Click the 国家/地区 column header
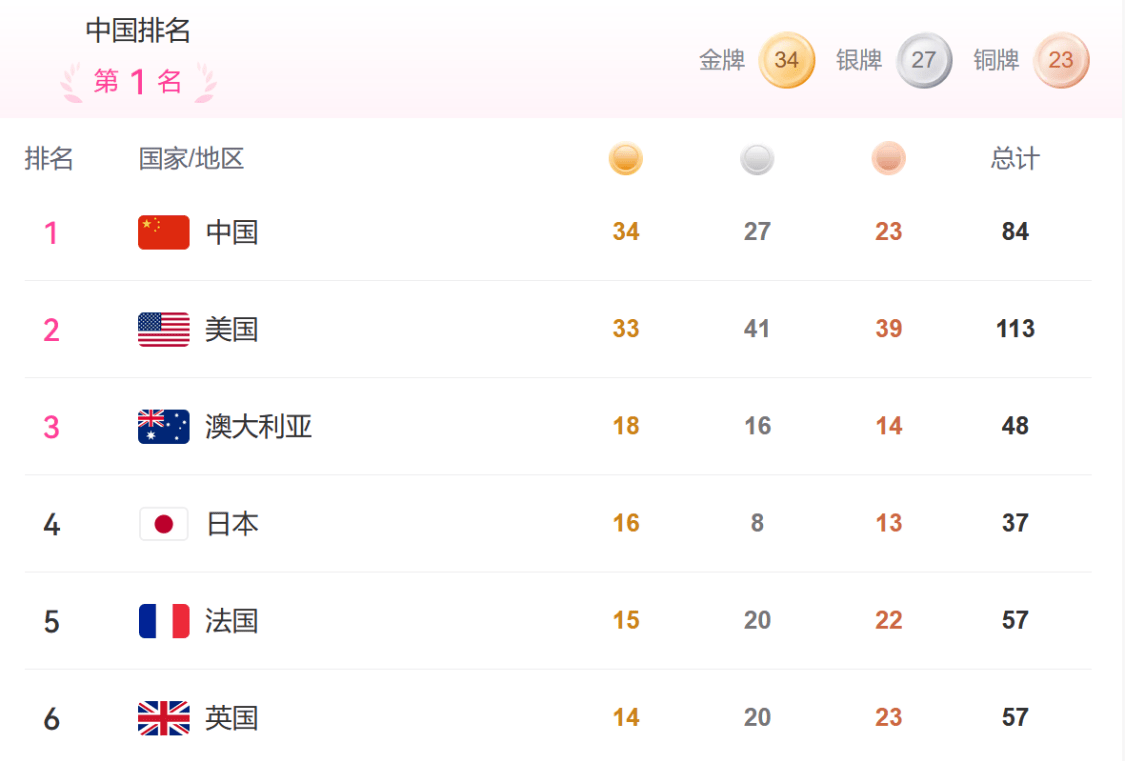Screen dimensions: 1125x761 point(191,159)
